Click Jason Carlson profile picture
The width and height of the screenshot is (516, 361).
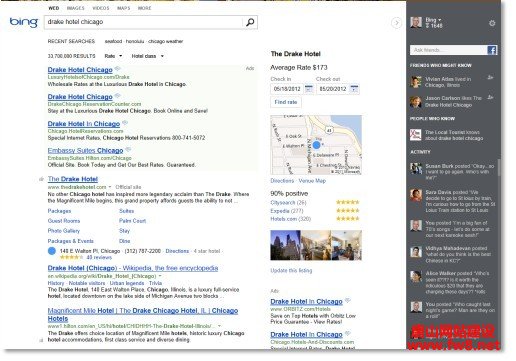(416, 101)
